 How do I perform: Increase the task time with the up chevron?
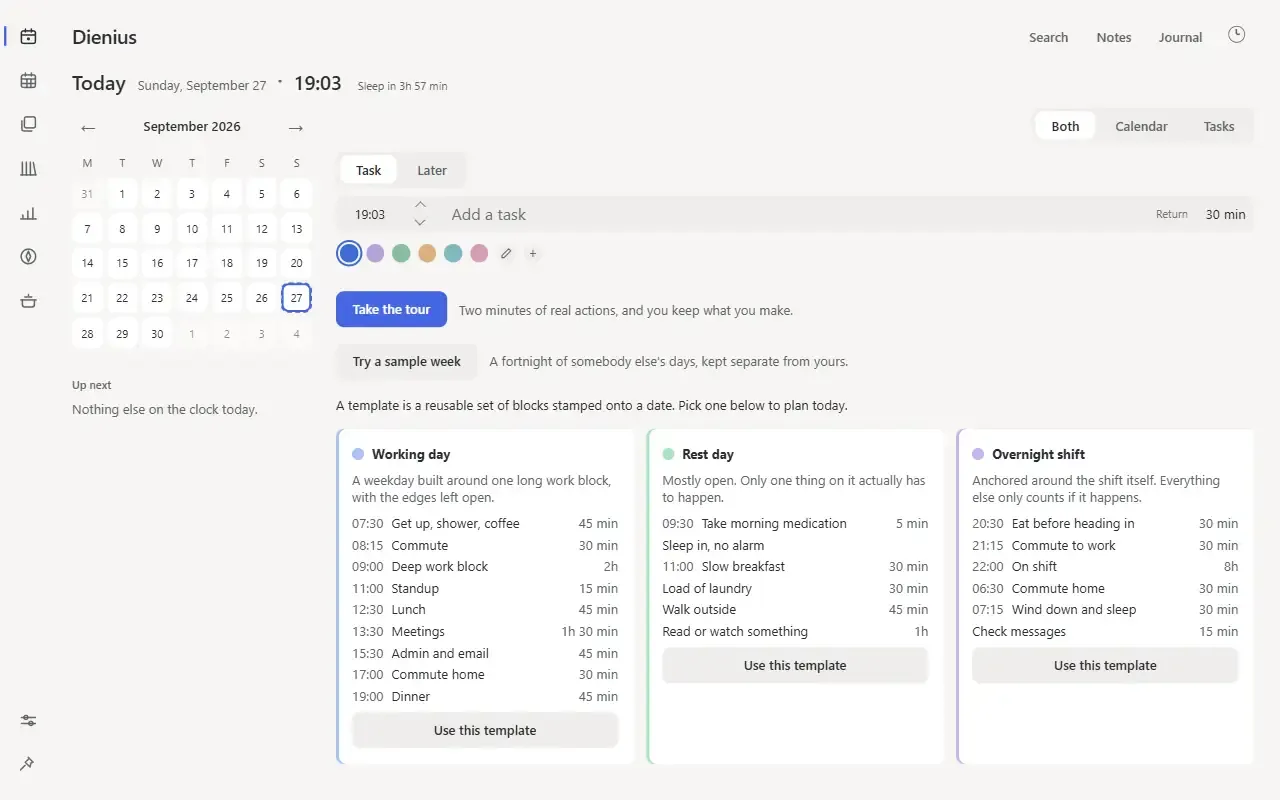(420, 205)
